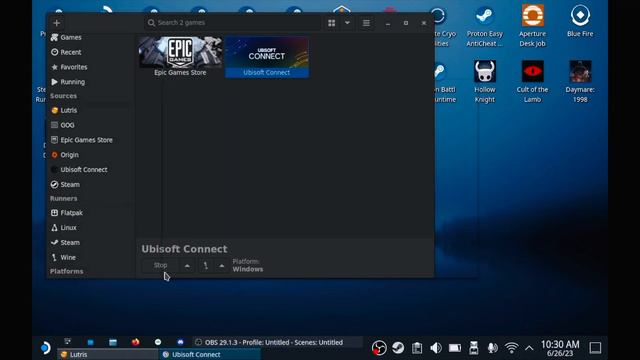This screenshot has height=360, width=640.
Task: Open the speaker volume tray icon
Action: pos(436,348)
